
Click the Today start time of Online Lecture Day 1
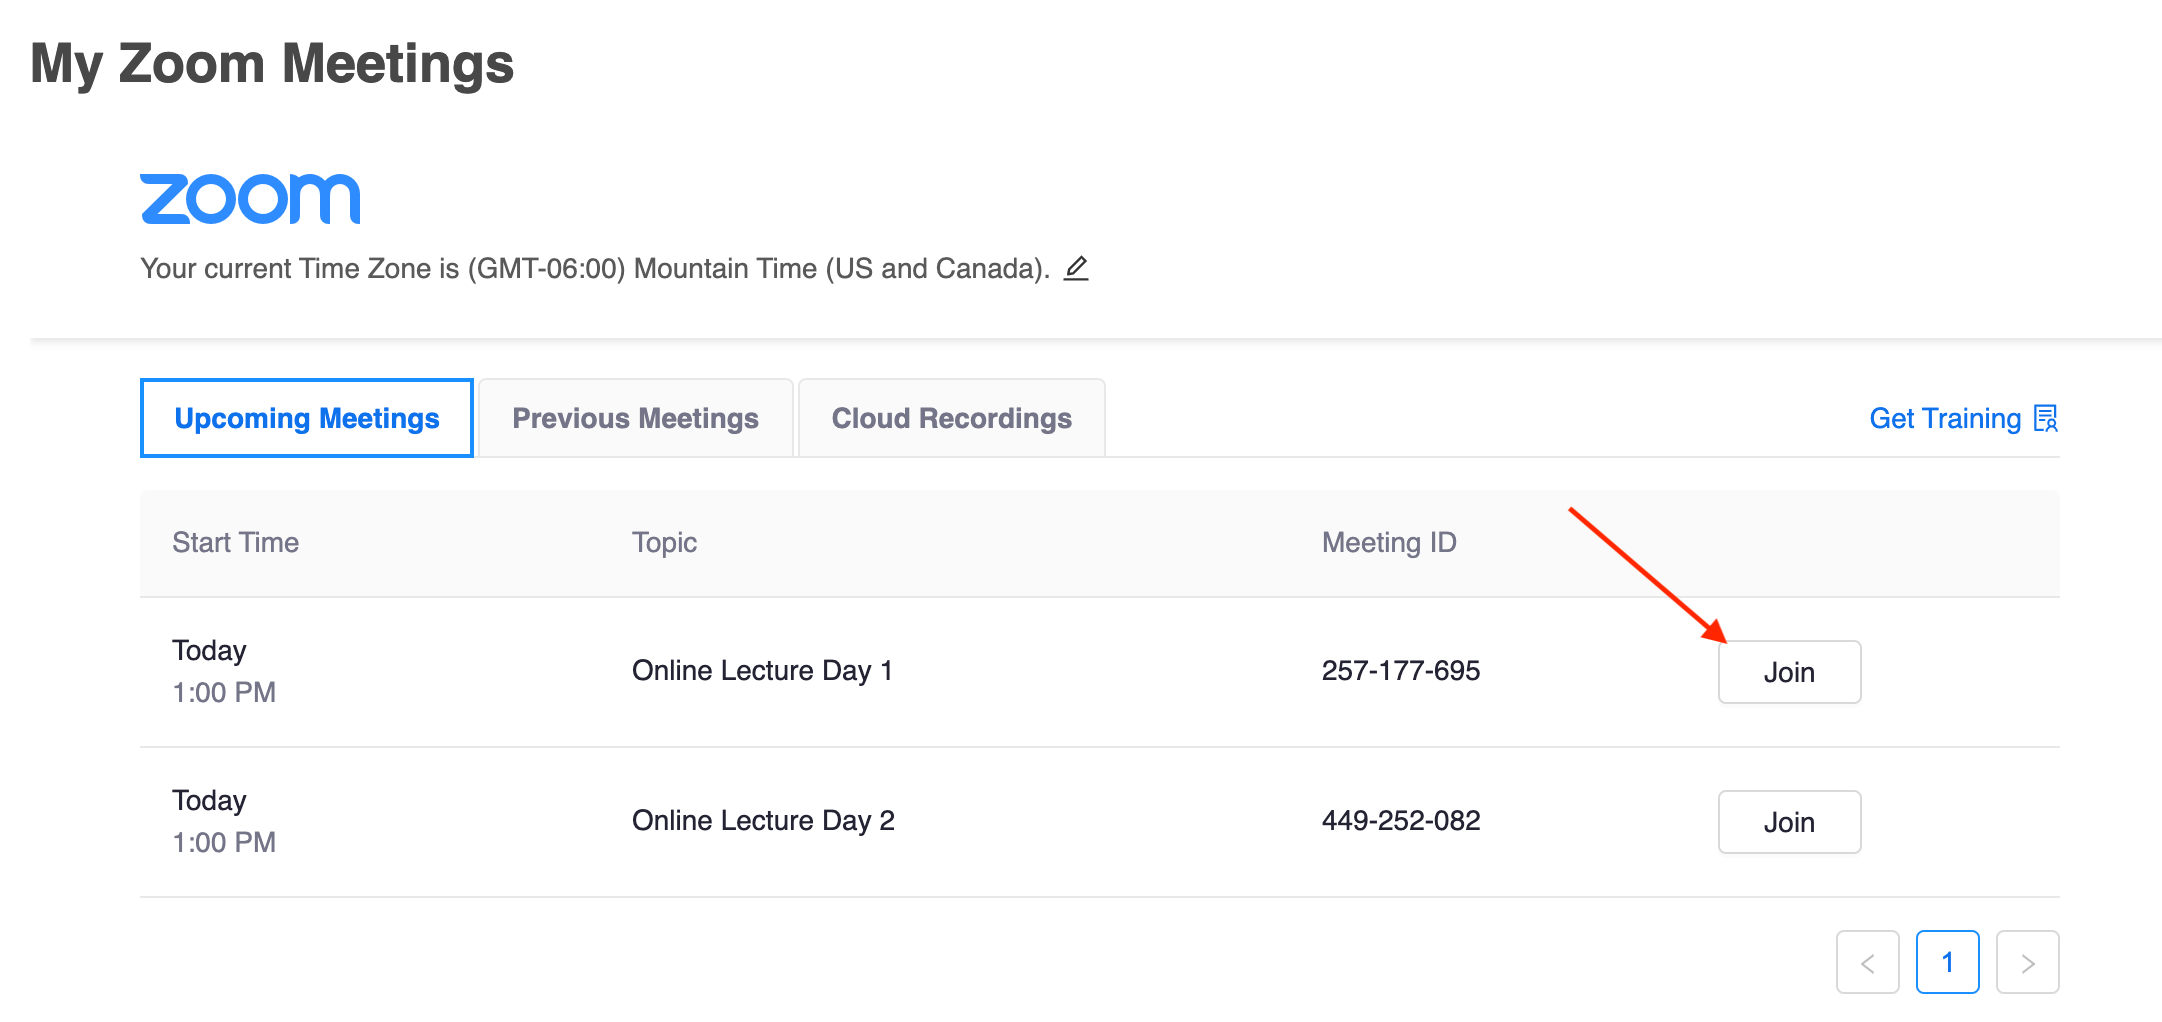[209, 651]
